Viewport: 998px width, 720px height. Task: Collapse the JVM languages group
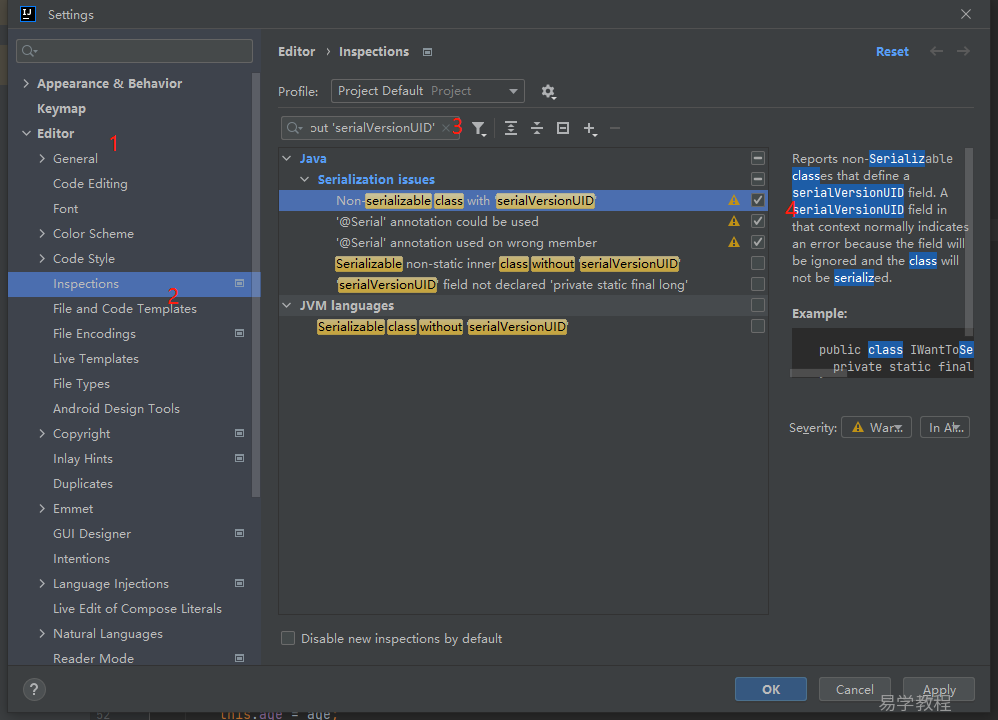(286, 306)
